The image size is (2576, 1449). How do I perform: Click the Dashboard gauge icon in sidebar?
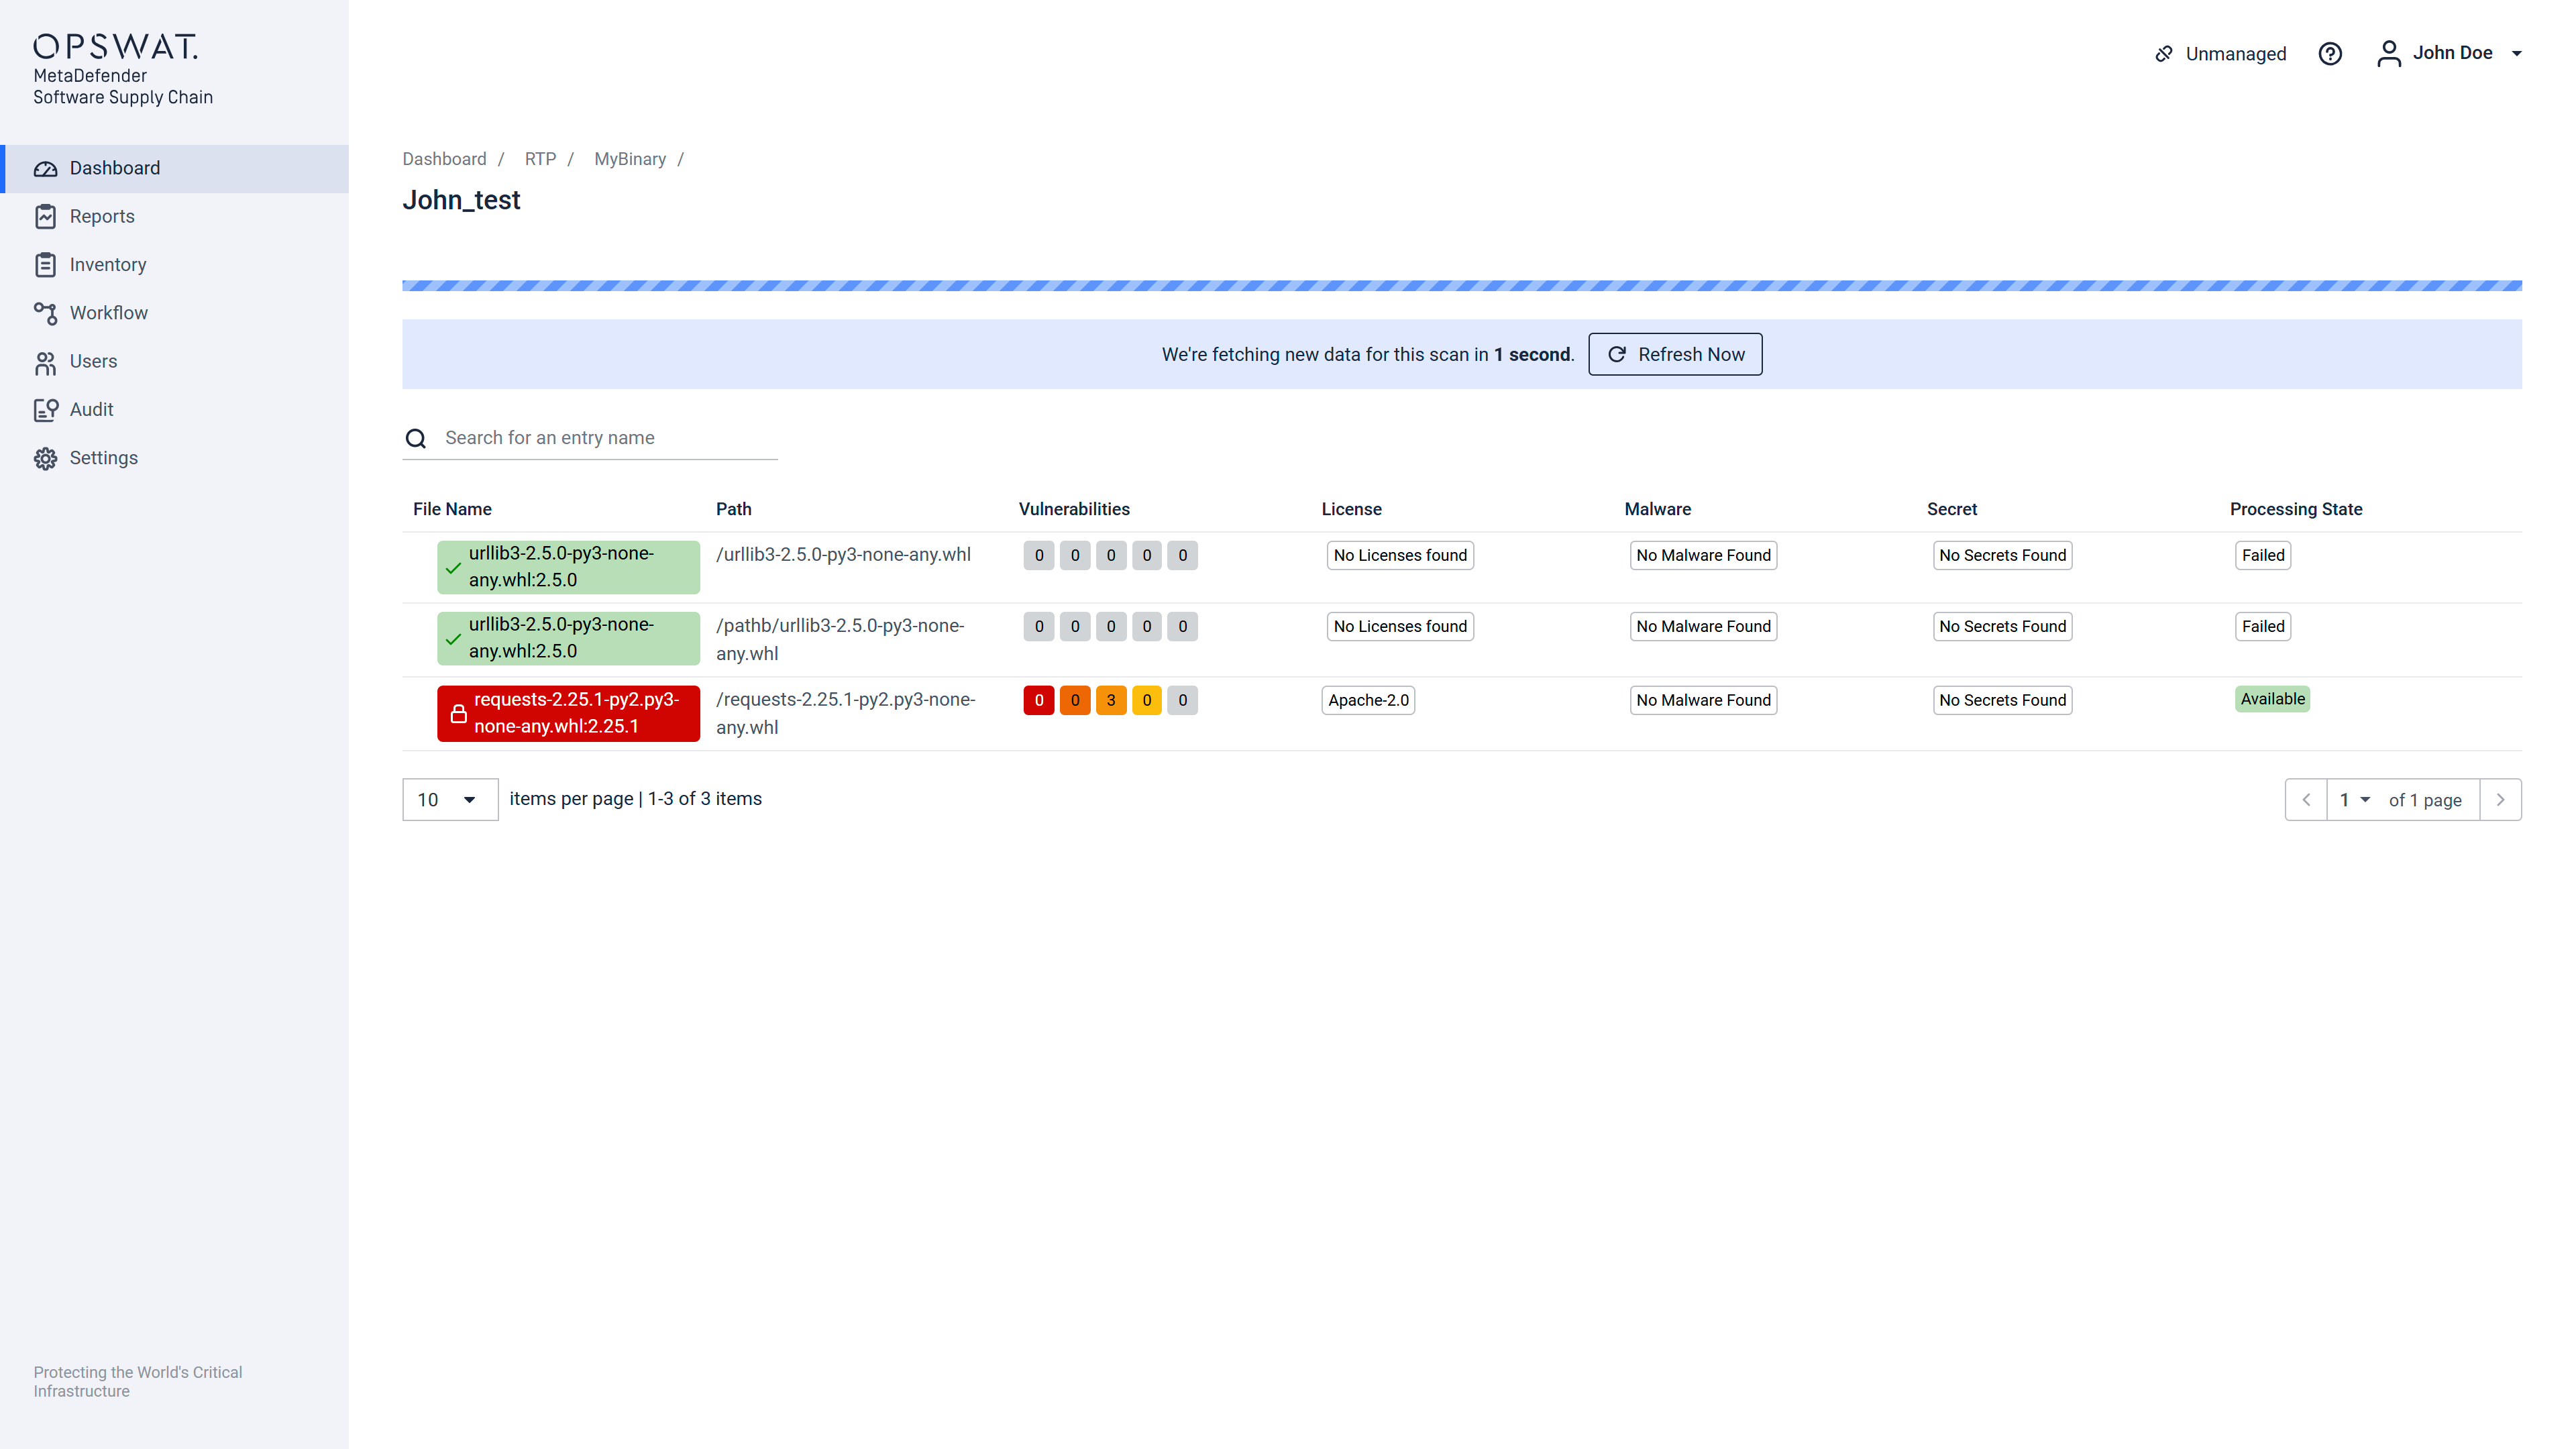(x=45, y=169)
